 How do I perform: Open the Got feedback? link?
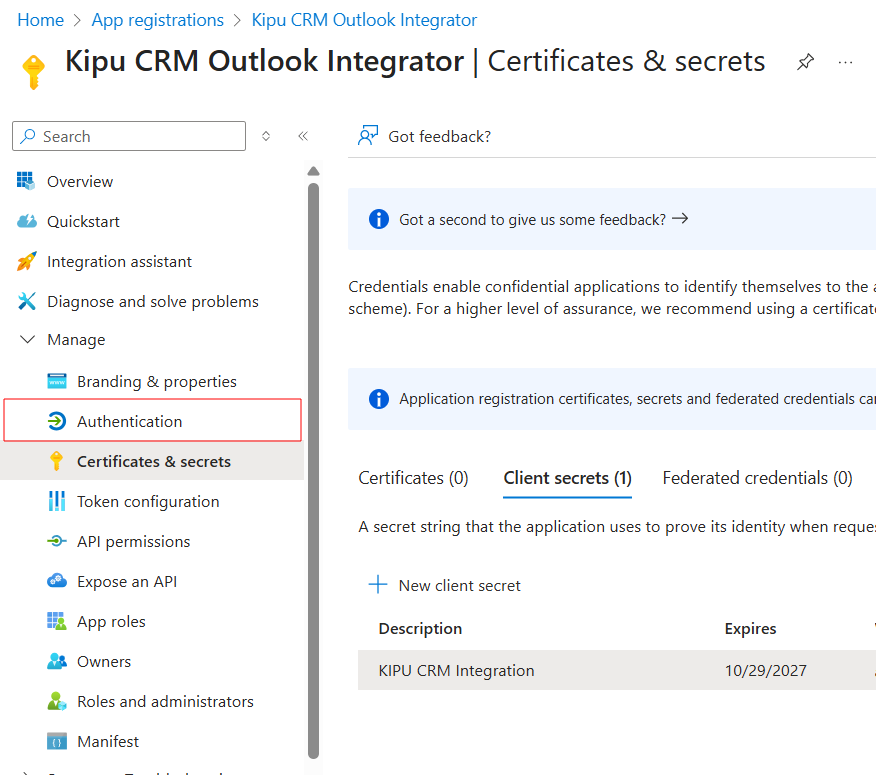click(425, 136)
